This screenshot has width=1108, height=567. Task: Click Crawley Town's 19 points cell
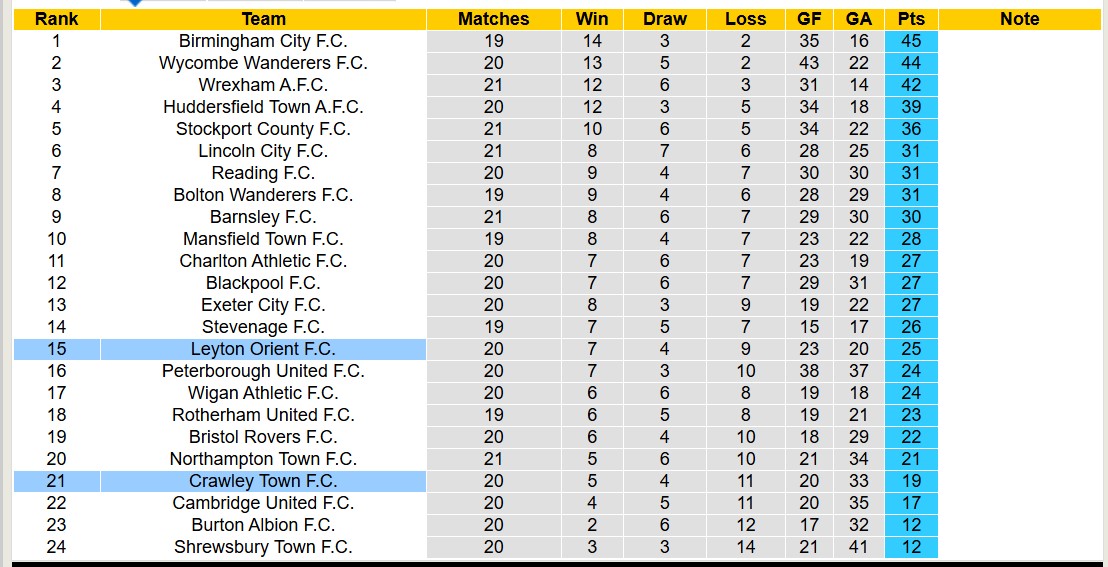[911, 481]
